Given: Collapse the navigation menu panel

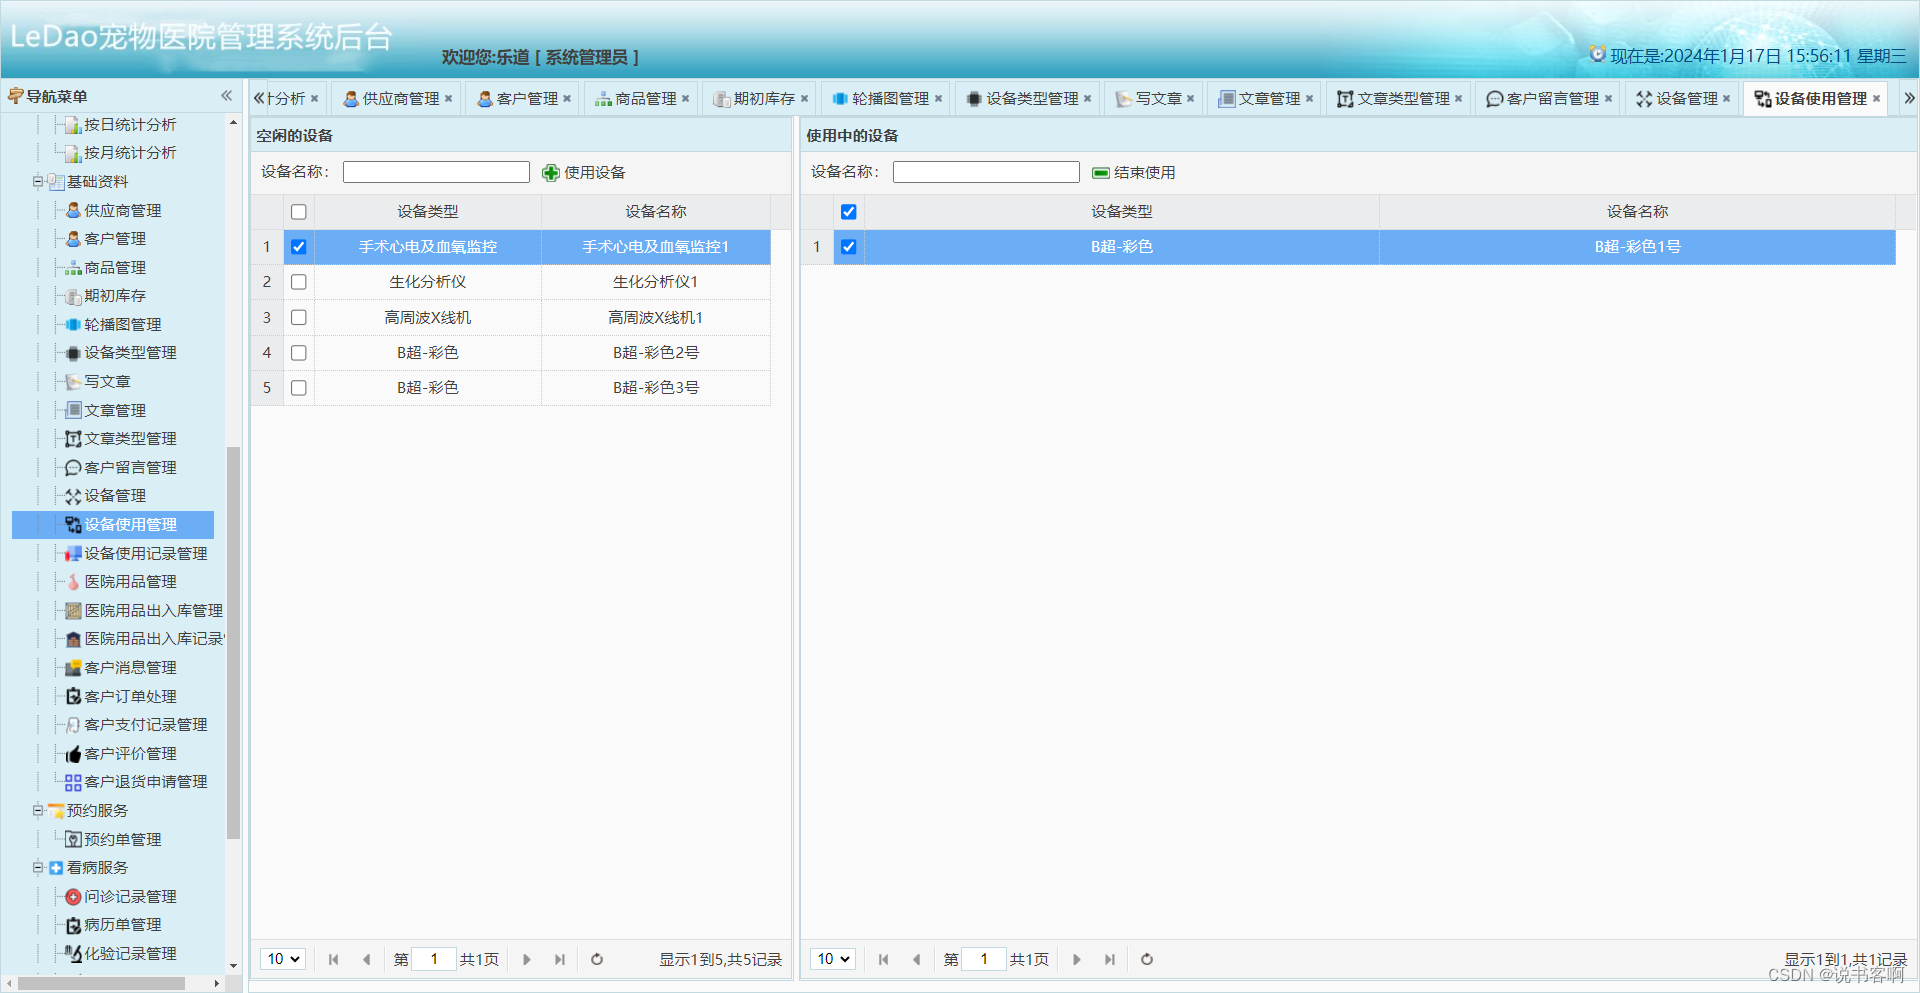Looking at the screenshot, I should pyautogui.click(x=226, y=96).
